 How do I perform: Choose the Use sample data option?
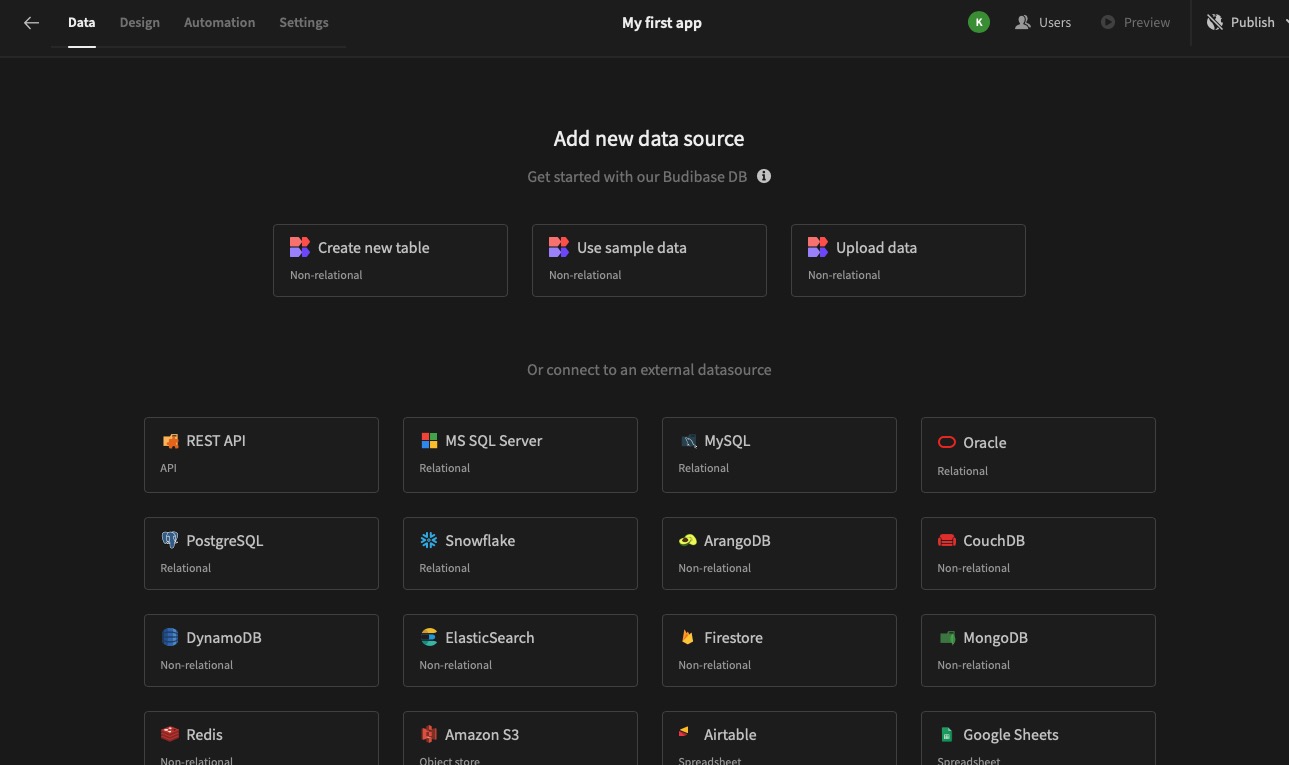649,260
